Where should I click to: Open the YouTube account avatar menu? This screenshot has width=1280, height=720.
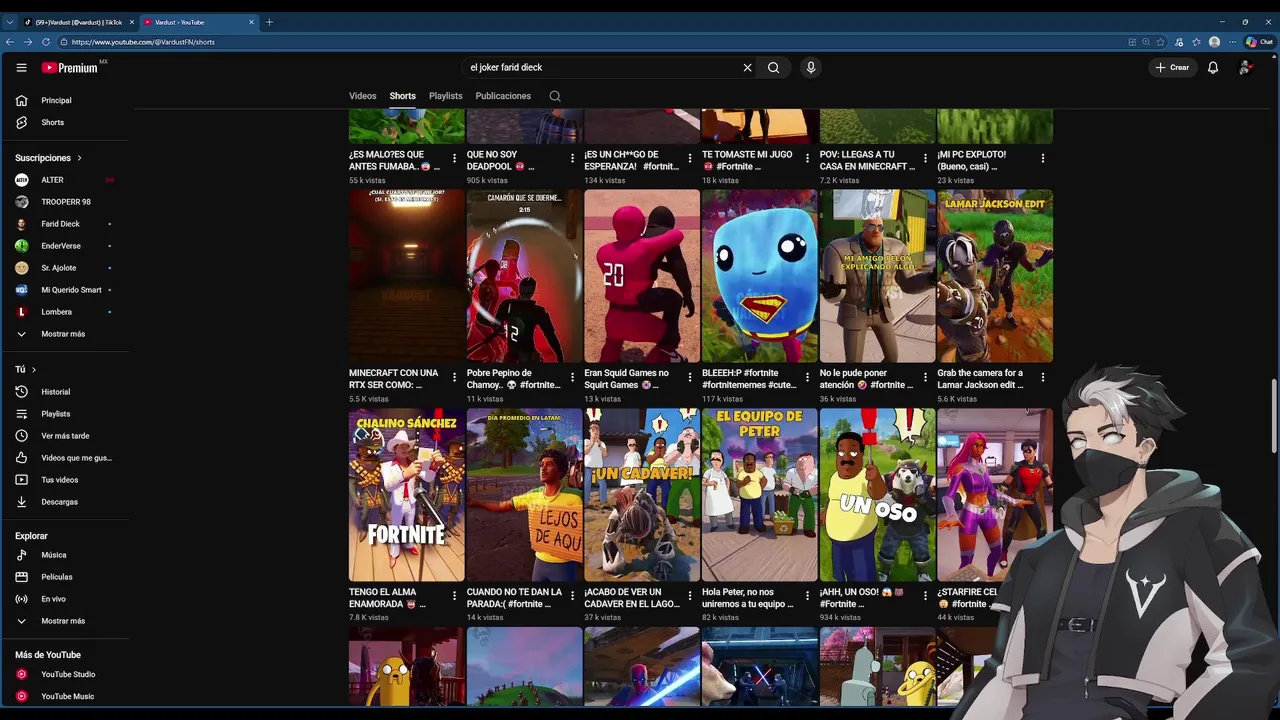tap(1245, 67)
